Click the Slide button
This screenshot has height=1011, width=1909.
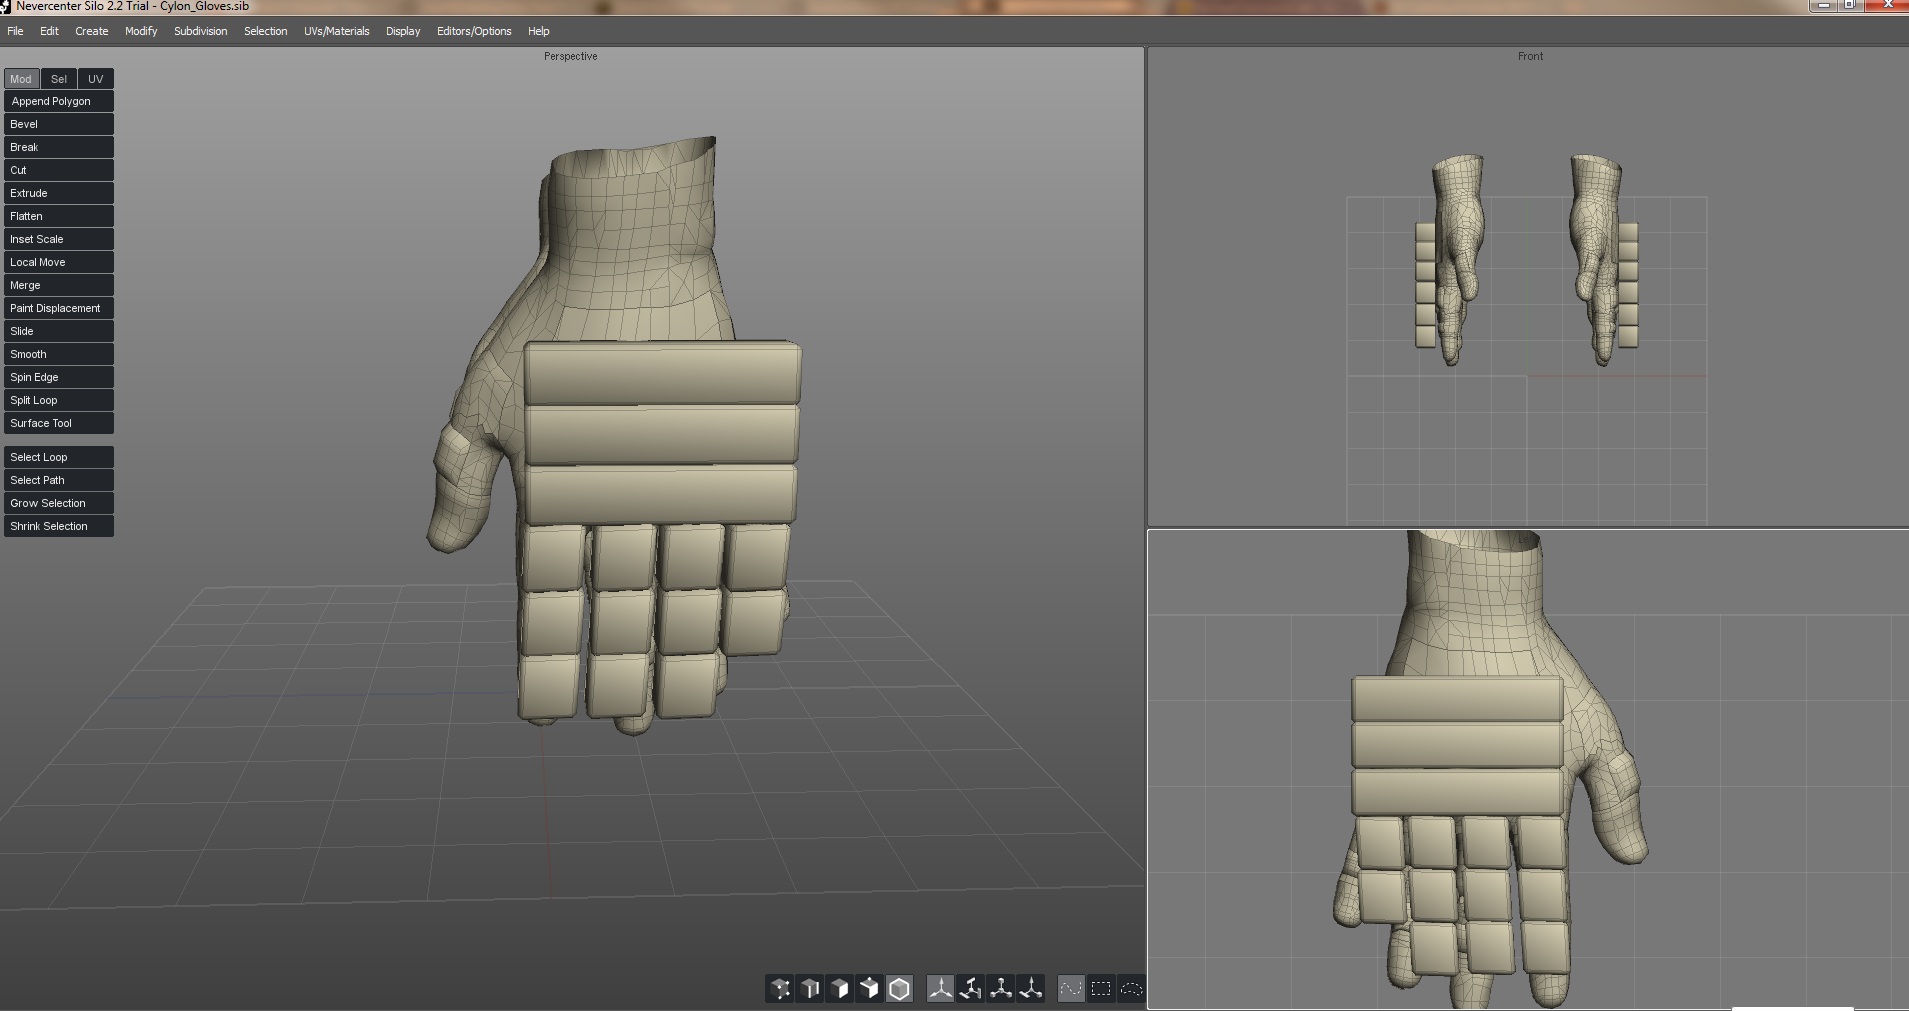point(59,331)
